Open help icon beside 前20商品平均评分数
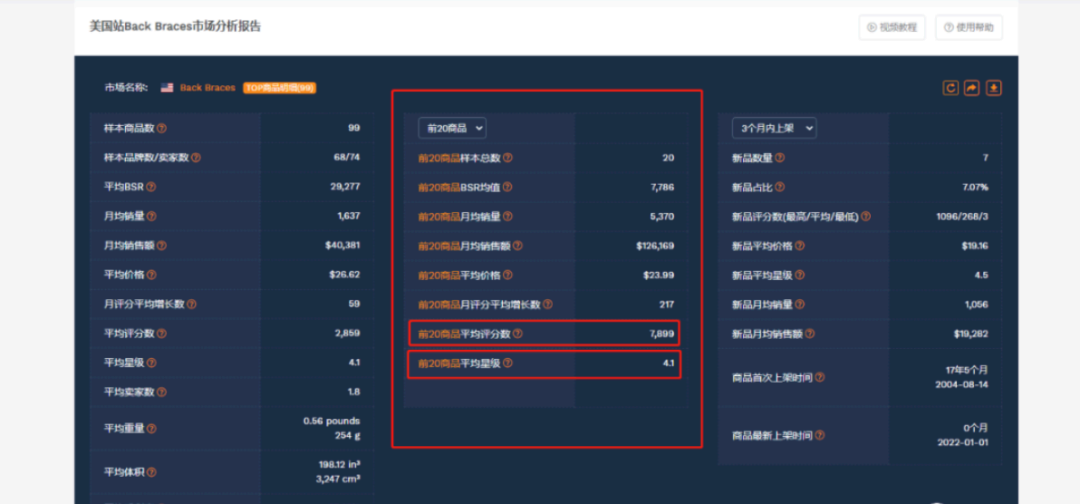 tap(518, 333)
